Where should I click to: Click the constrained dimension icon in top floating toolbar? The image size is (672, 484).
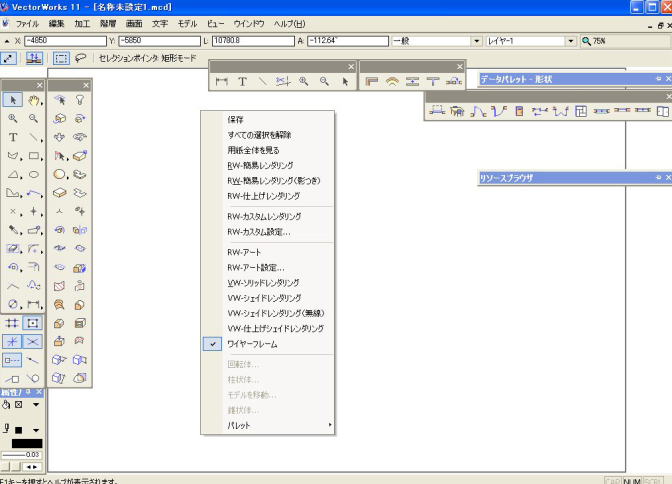coord(221,81)
